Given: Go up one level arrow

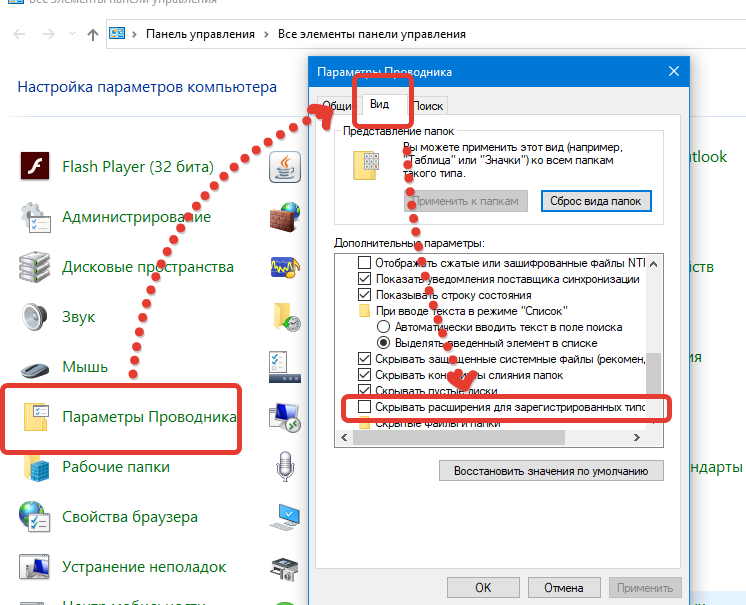Looking at the screenshot, I should pyautogui.click(x=93, y=34).
